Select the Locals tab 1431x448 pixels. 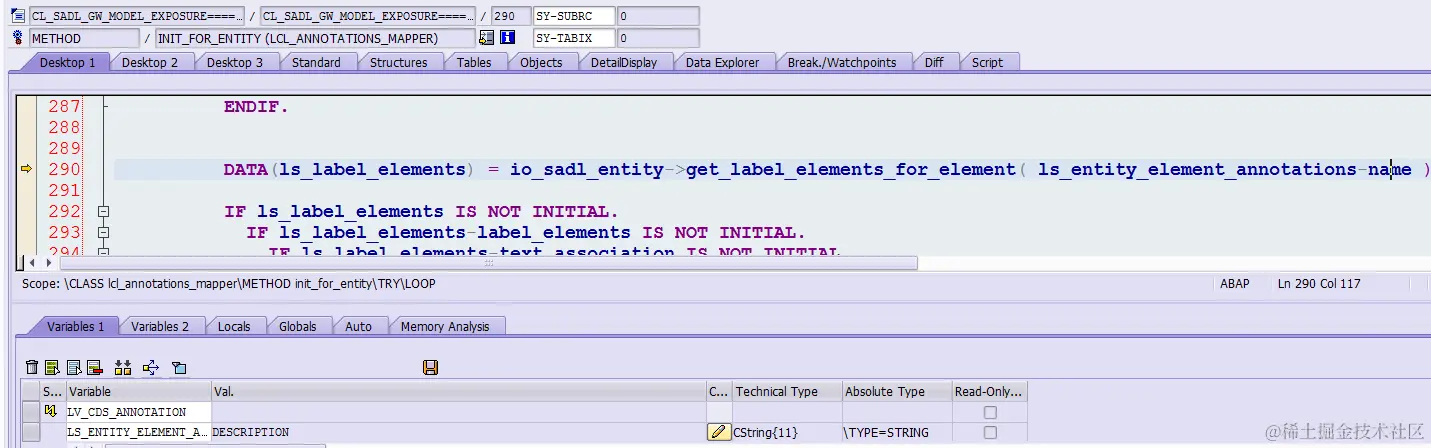(234, 326)
